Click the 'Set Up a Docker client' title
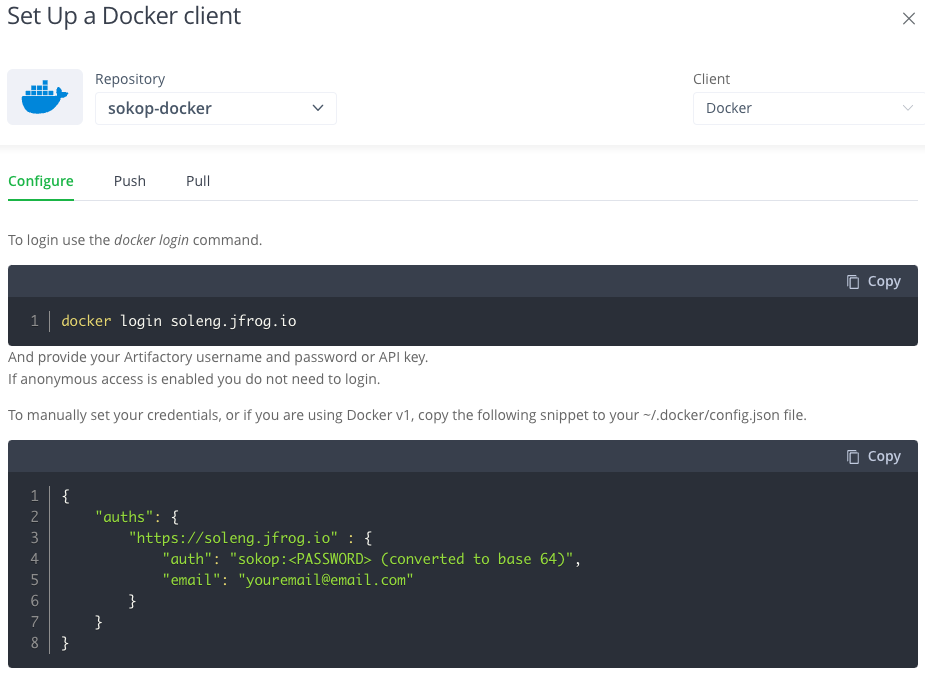The width and height of the screenshot is (925, 673). point(124,17)
